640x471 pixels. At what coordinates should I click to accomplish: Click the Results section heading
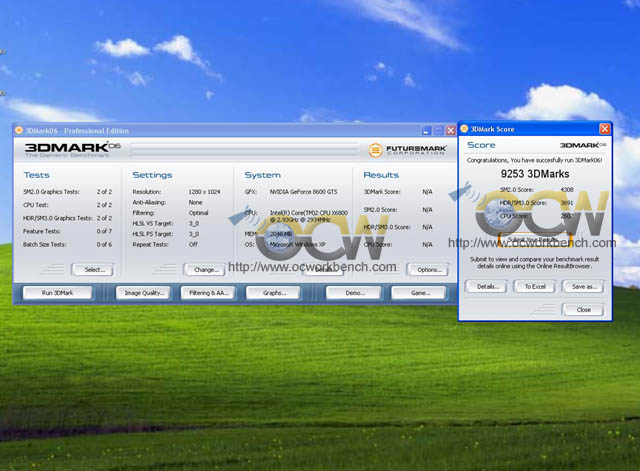click(x=381, y=175)
